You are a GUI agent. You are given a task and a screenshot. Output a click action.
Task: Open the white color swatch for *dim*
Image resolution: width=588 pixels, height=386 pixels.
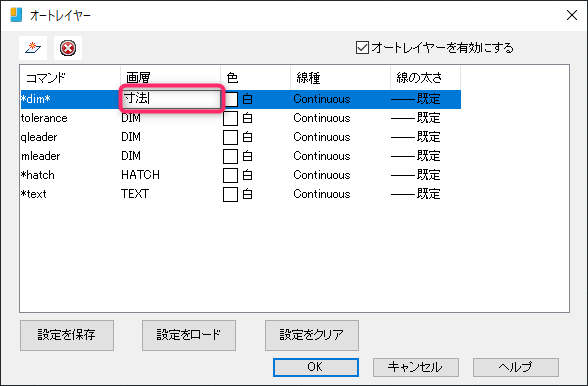231,99
